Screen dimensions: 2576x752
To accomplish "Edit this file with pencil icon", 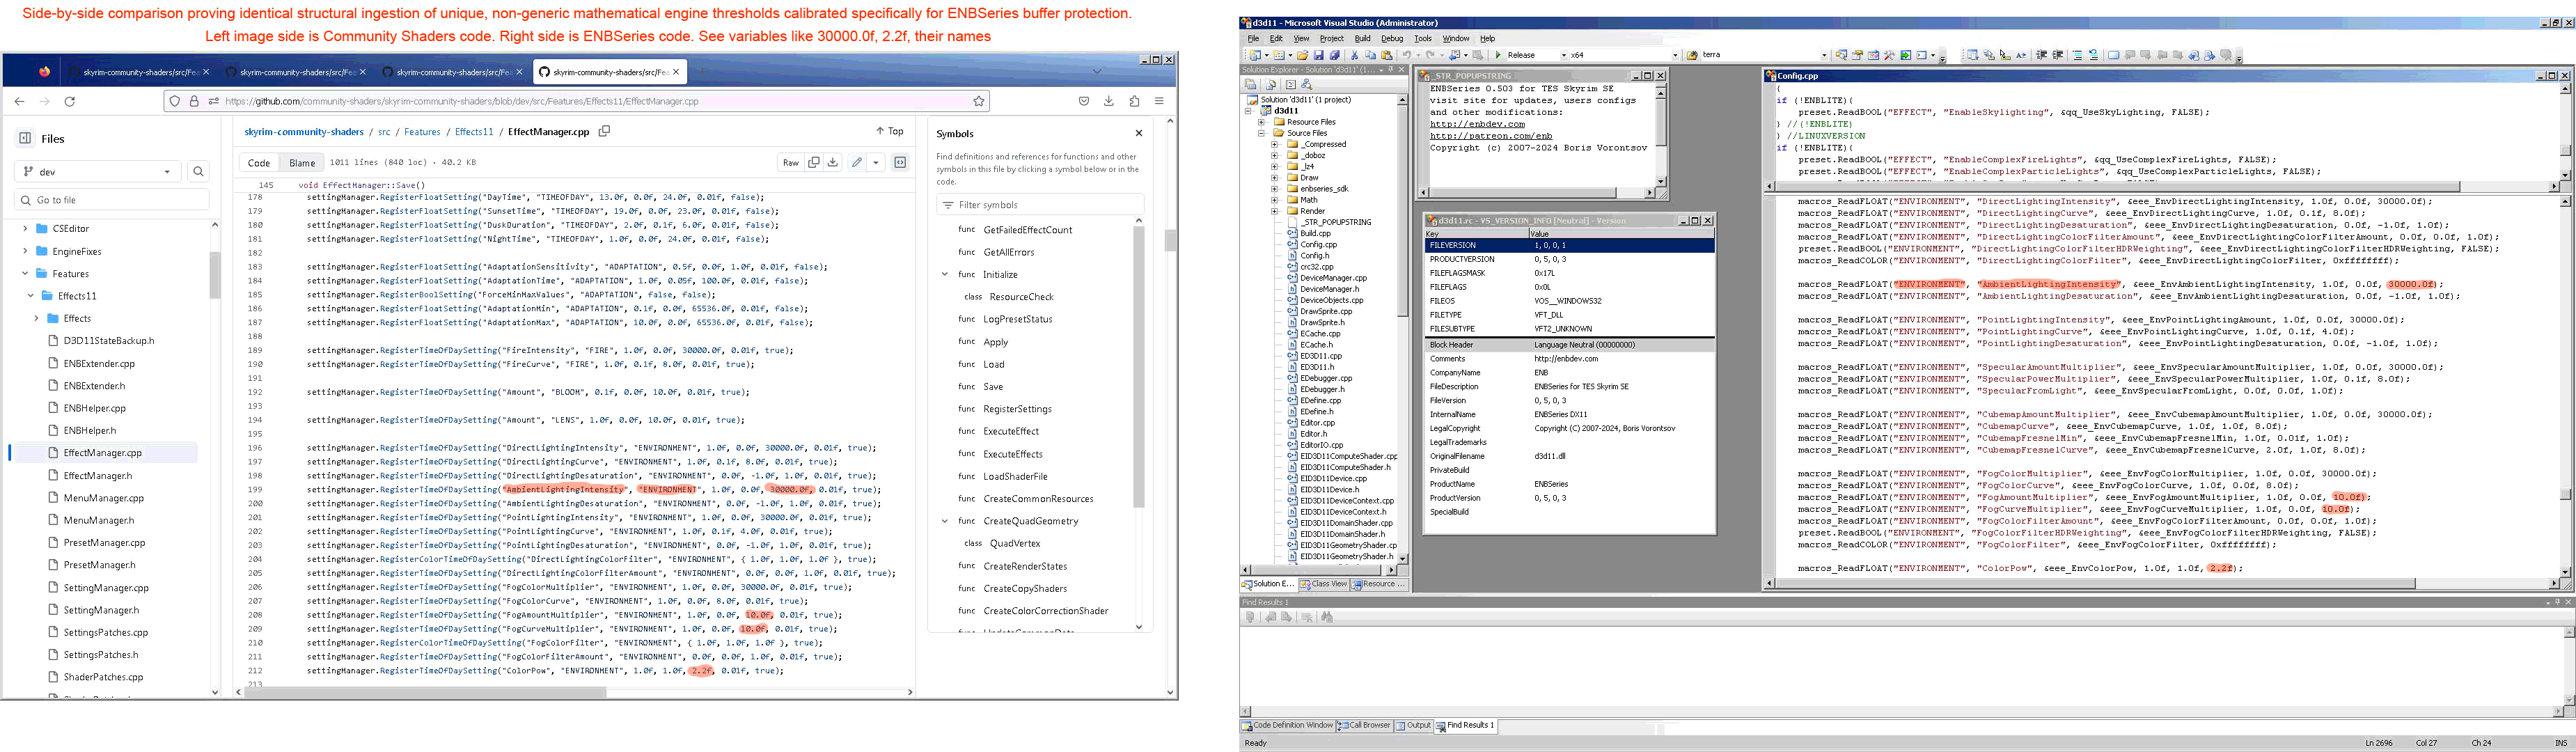I will point(857,162).
